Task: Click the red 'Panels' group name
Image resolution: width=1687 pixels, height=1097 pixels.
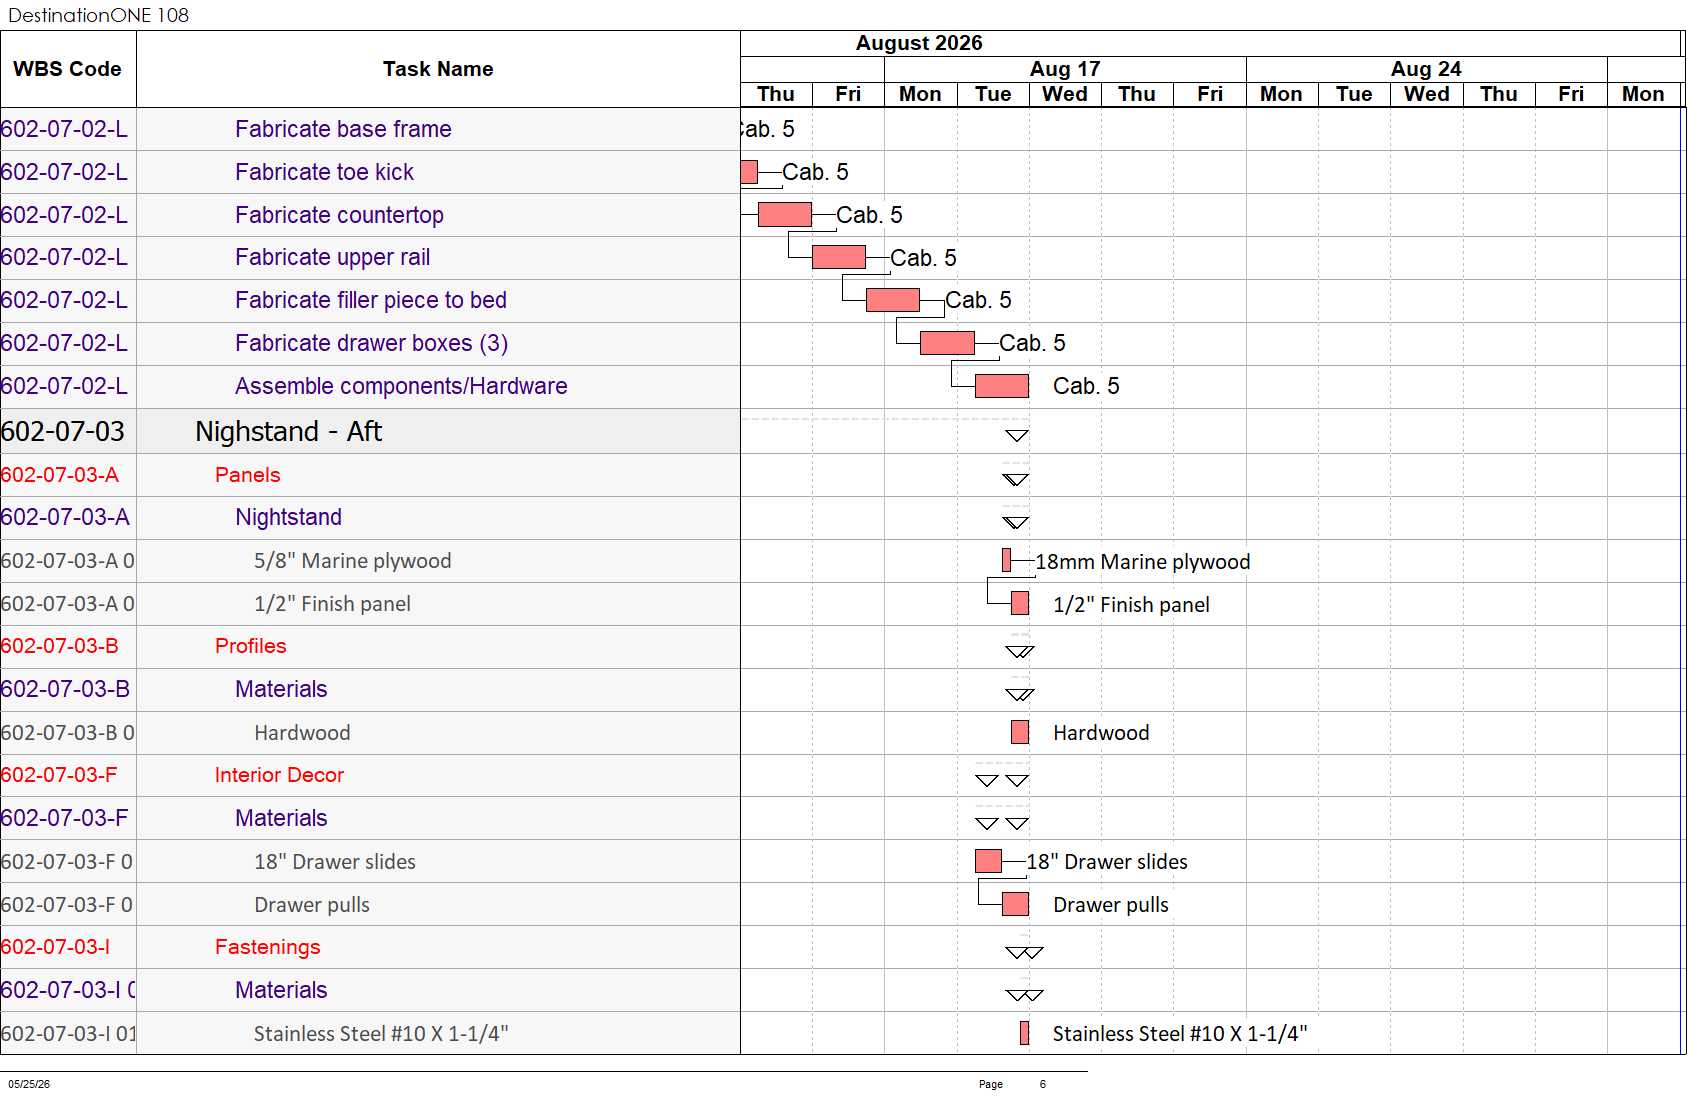Action: (247, 475)
